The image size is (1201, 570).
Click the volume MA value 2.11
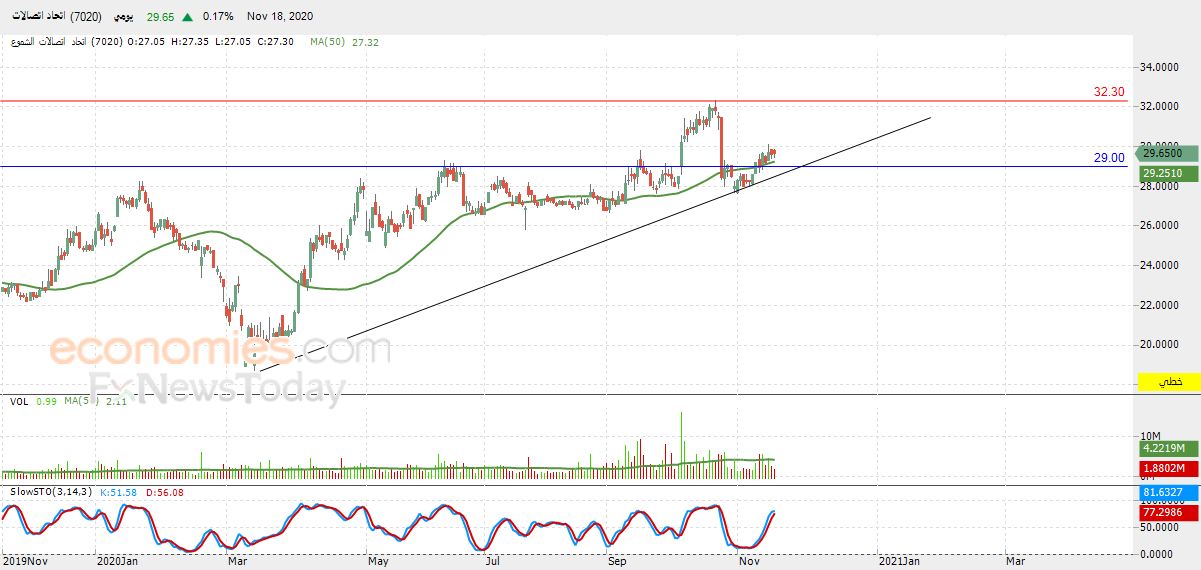(116, 401)
